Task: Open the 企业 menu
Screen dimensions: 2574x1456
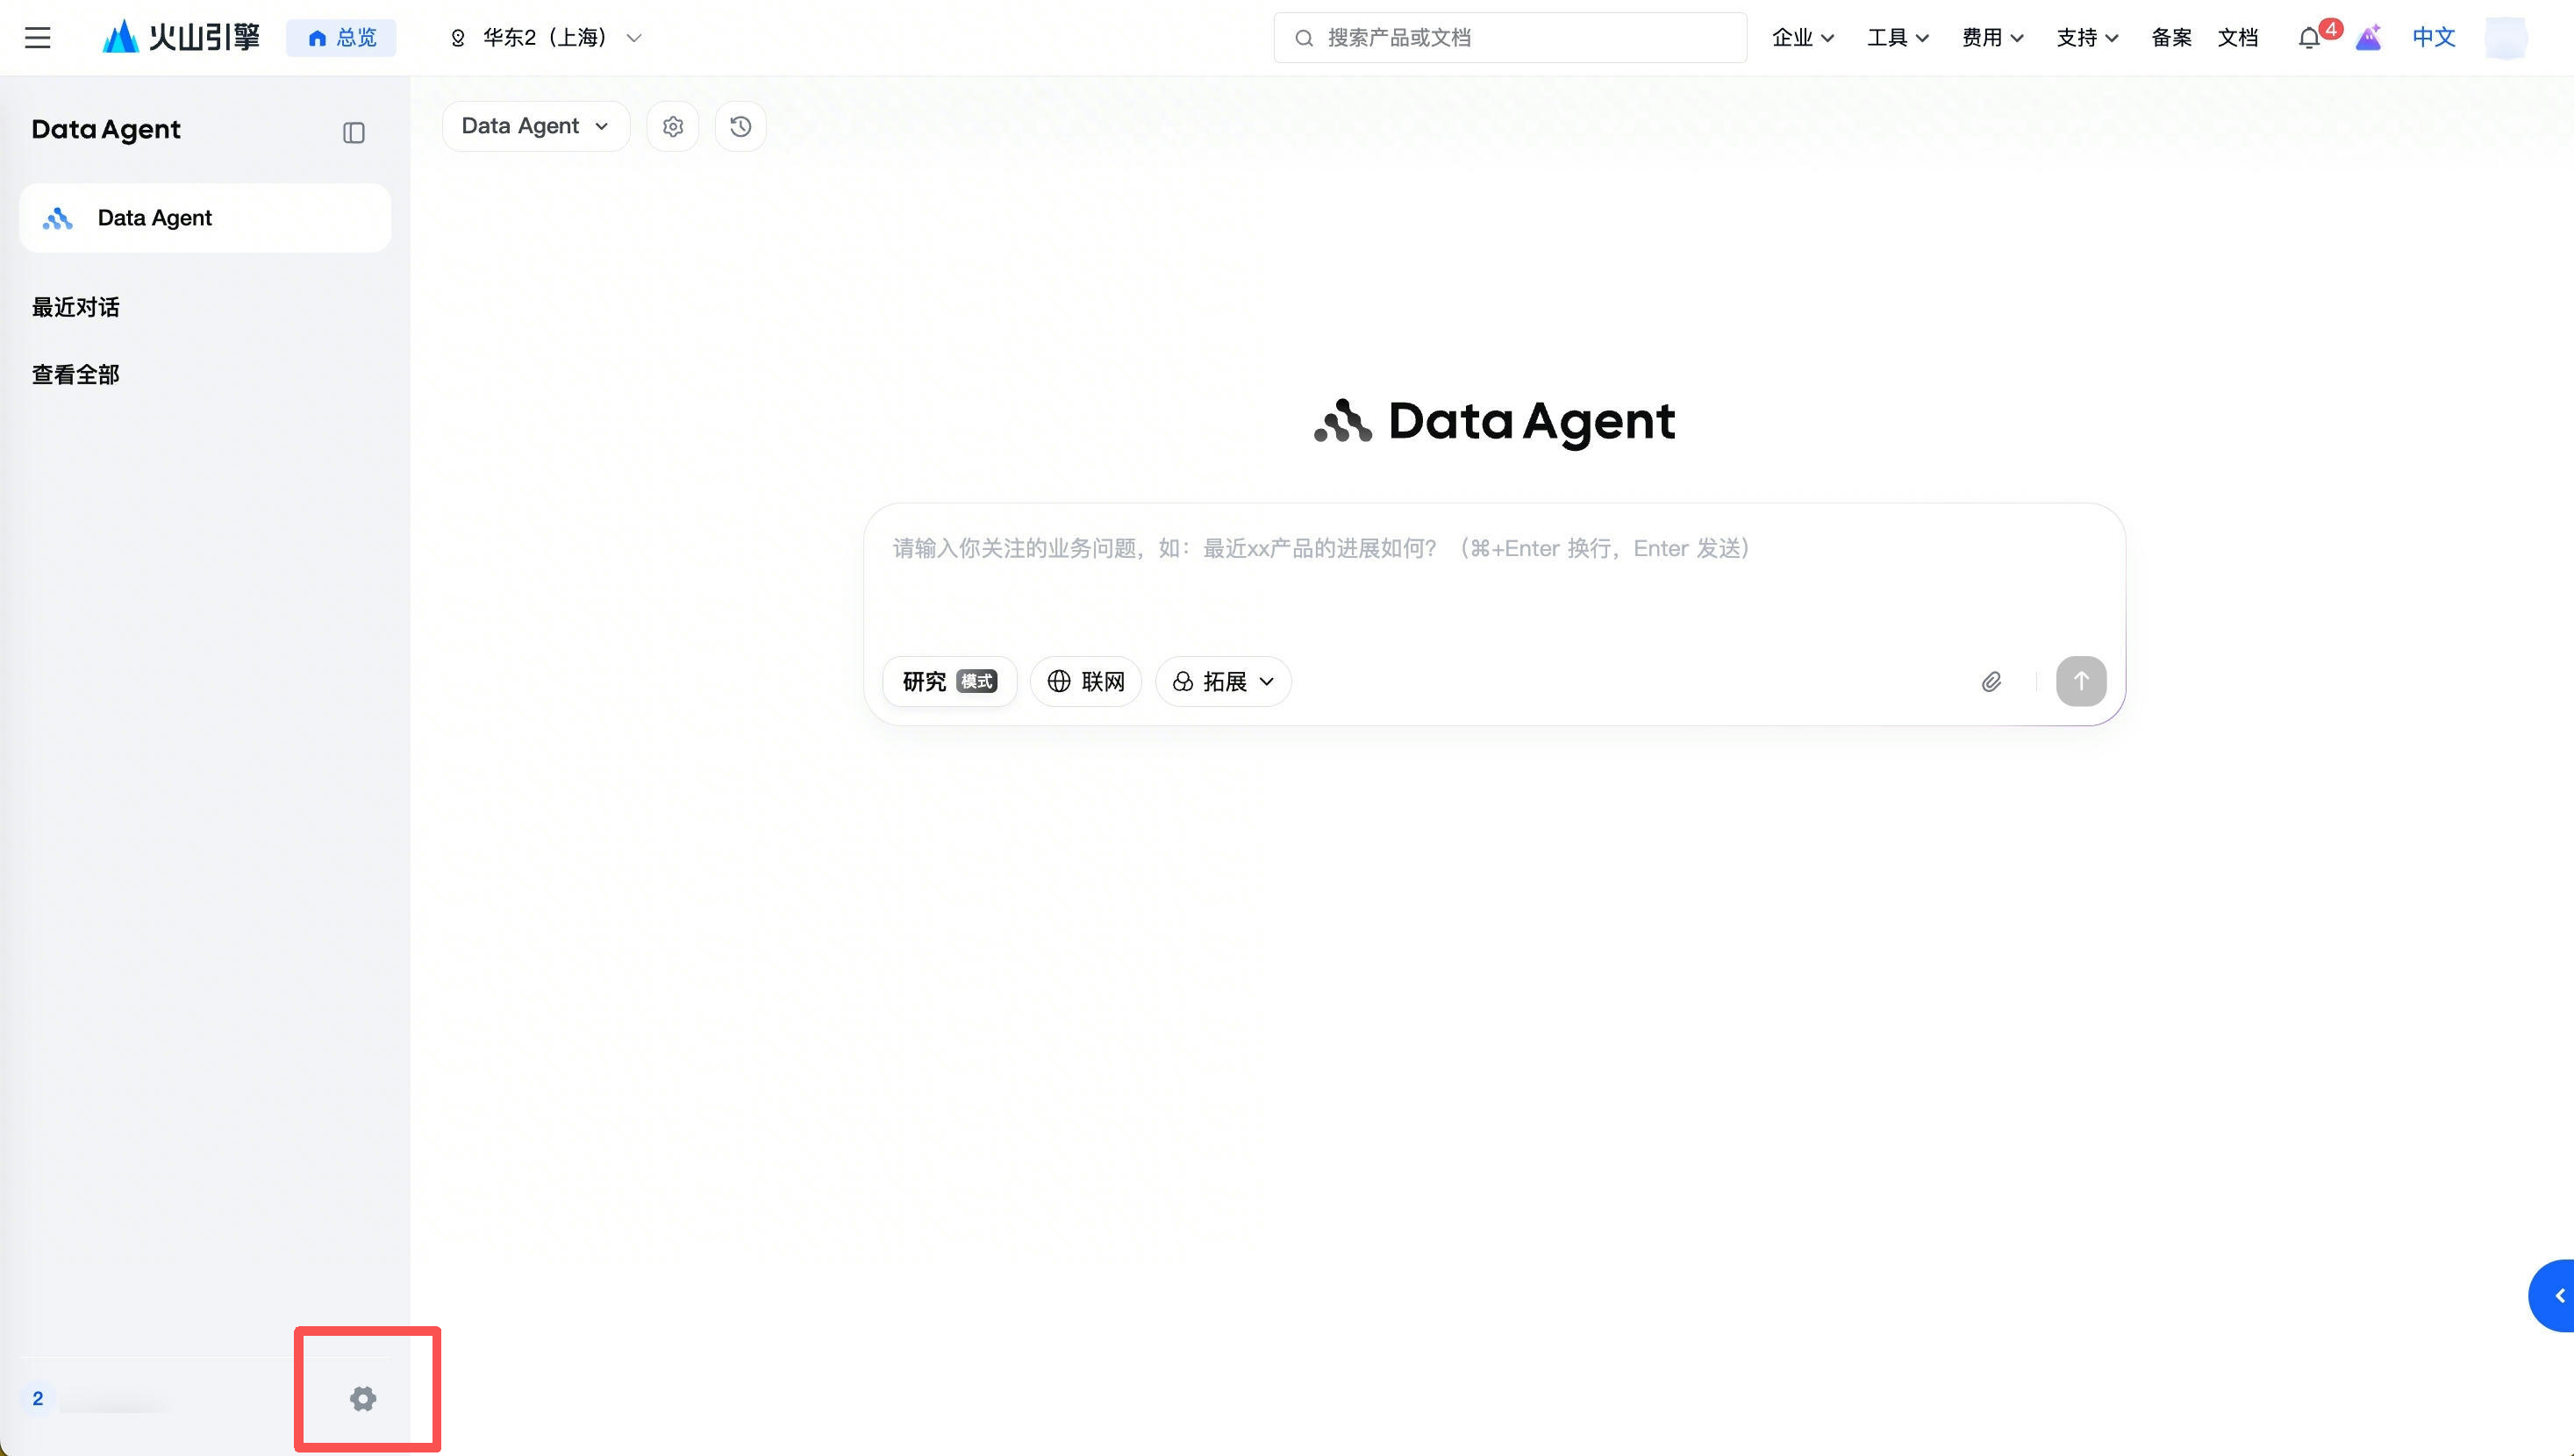Action: click(1802, 38)
